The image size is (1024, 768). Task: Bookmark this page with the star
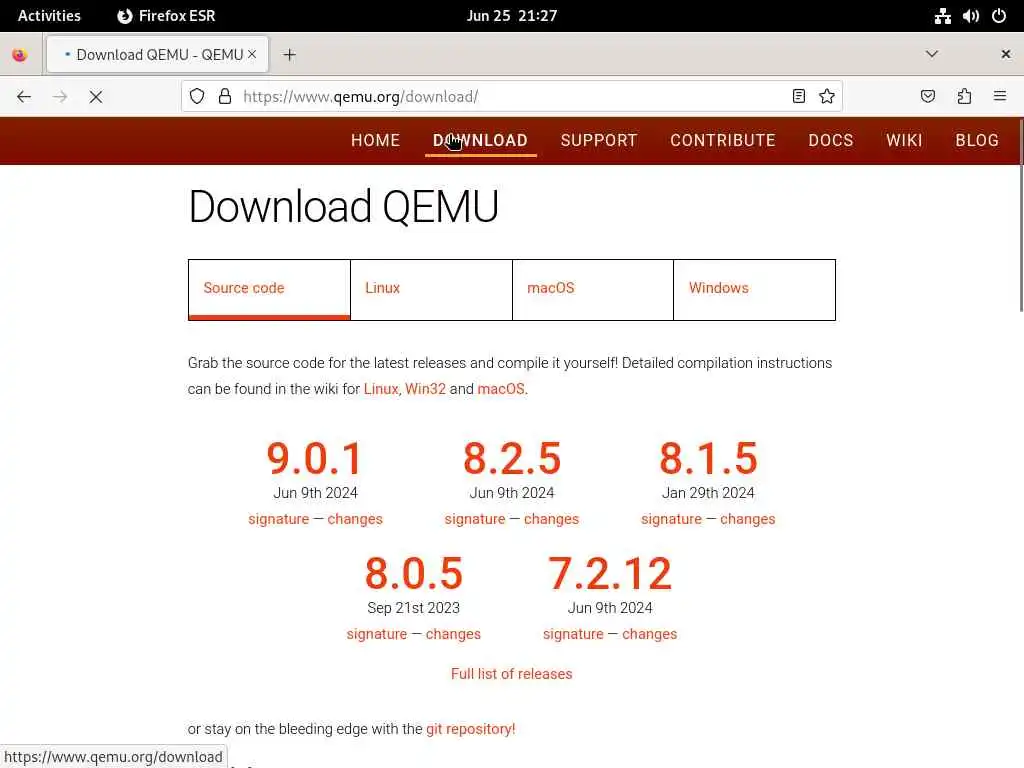pos(827,97)
